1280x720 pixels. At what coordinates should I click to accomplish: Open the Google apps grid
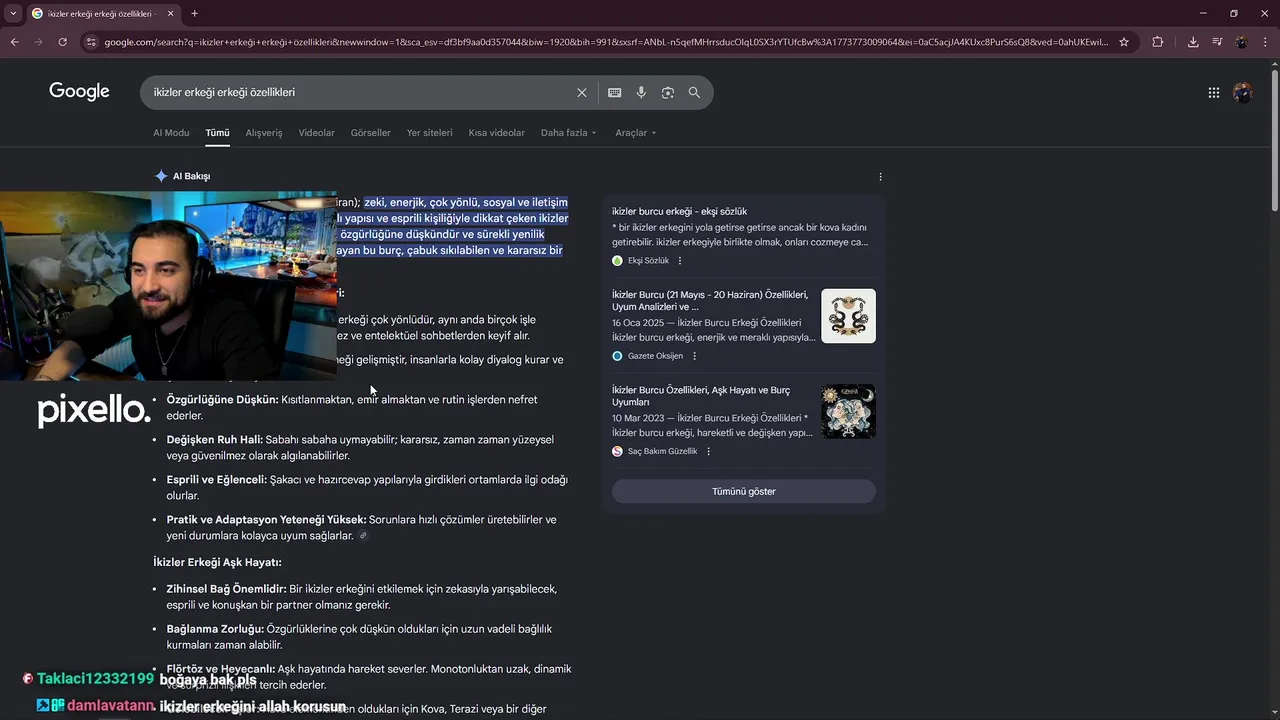(x=1213, y=92)
